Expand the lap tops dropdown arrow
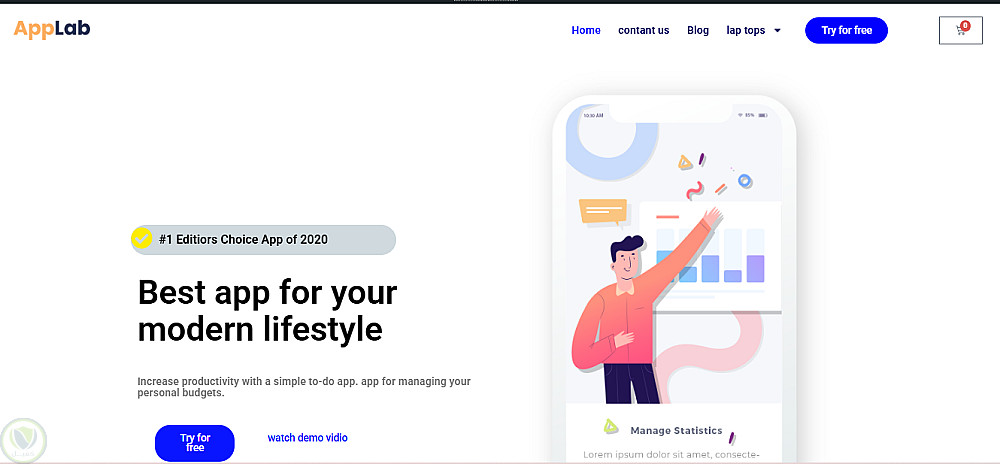This screenshot has height=464, width=1000. click(777, 31)
